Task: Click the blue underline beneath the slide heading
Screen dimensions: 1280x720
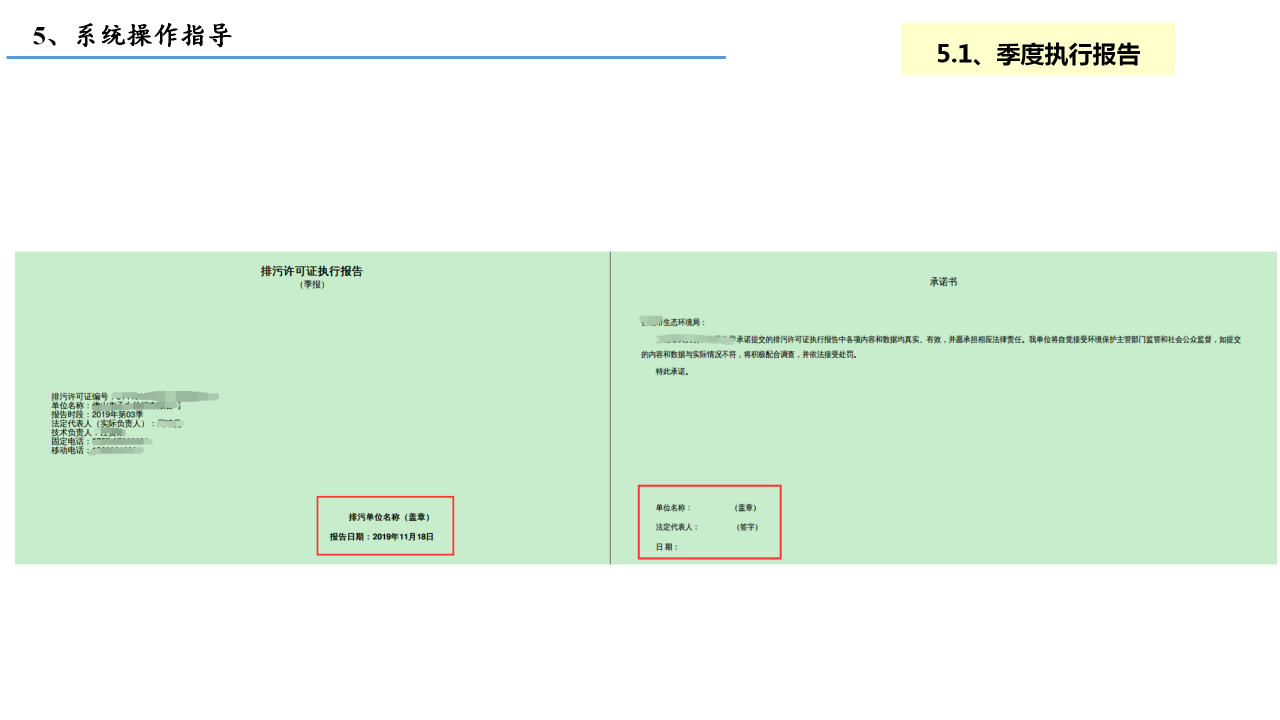Action: (x=366, y=58)
